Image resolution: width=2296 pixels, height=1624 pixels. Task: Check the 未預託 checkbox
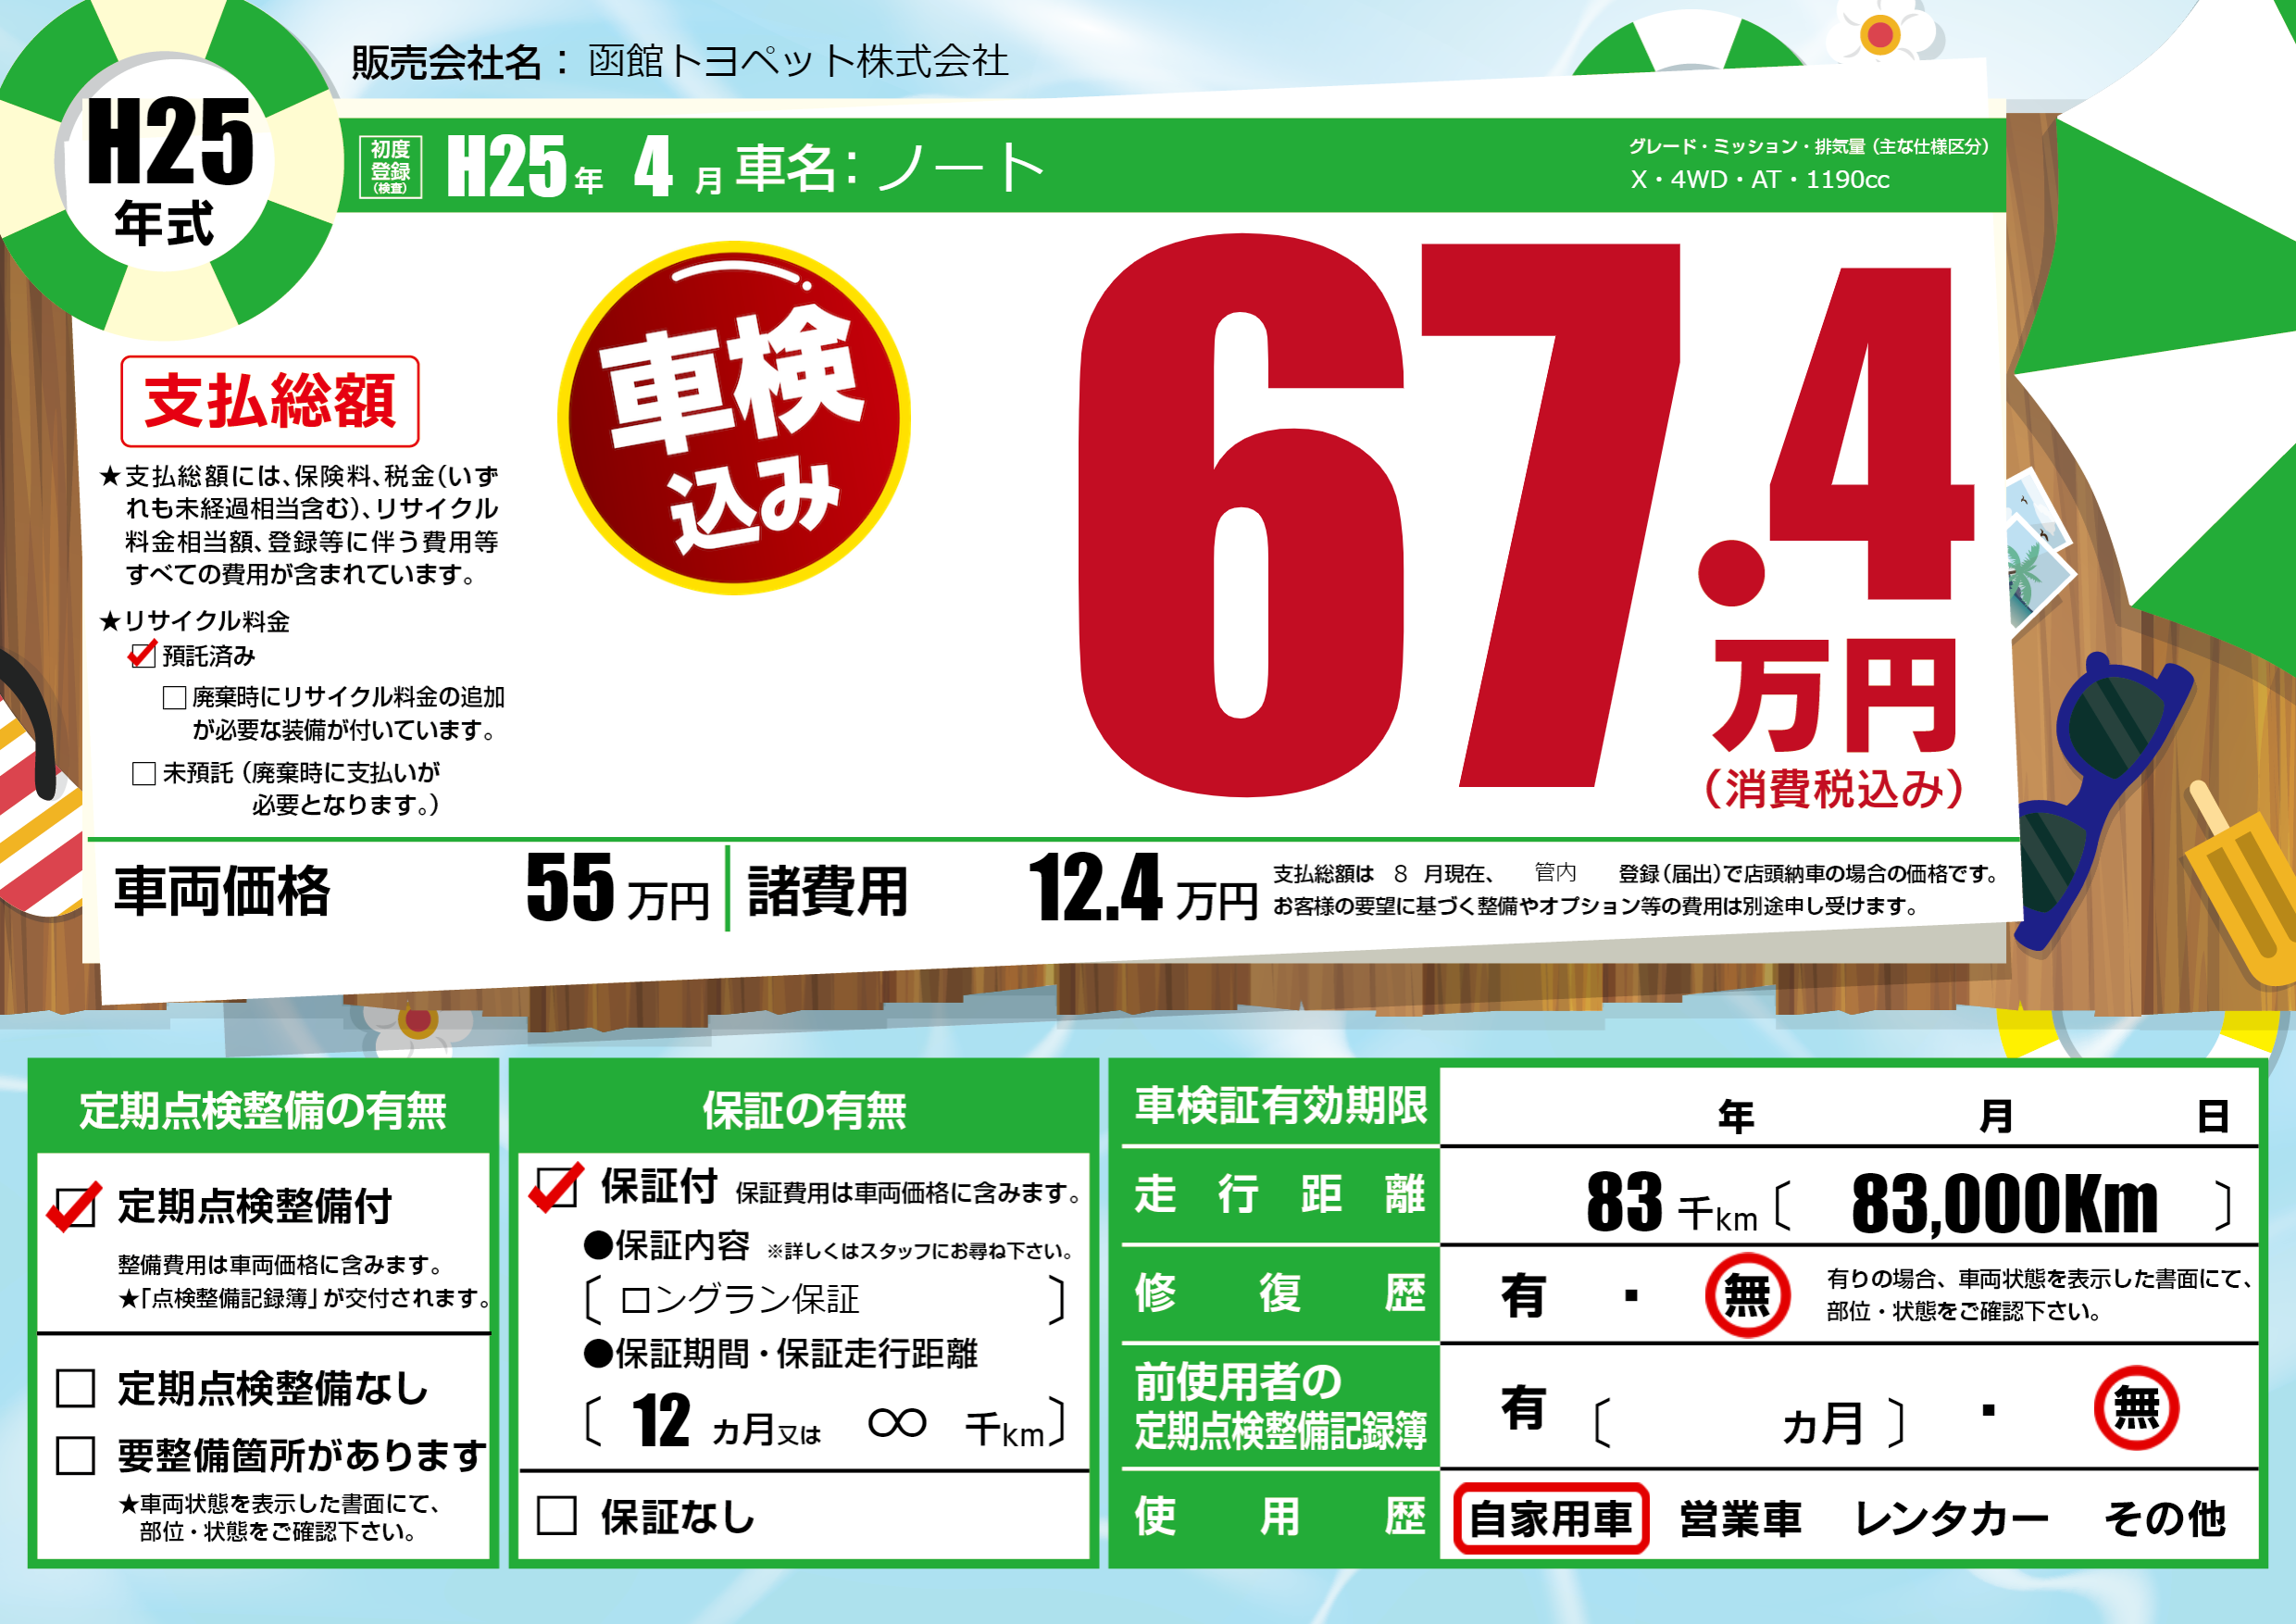click(x=144, y=773)
